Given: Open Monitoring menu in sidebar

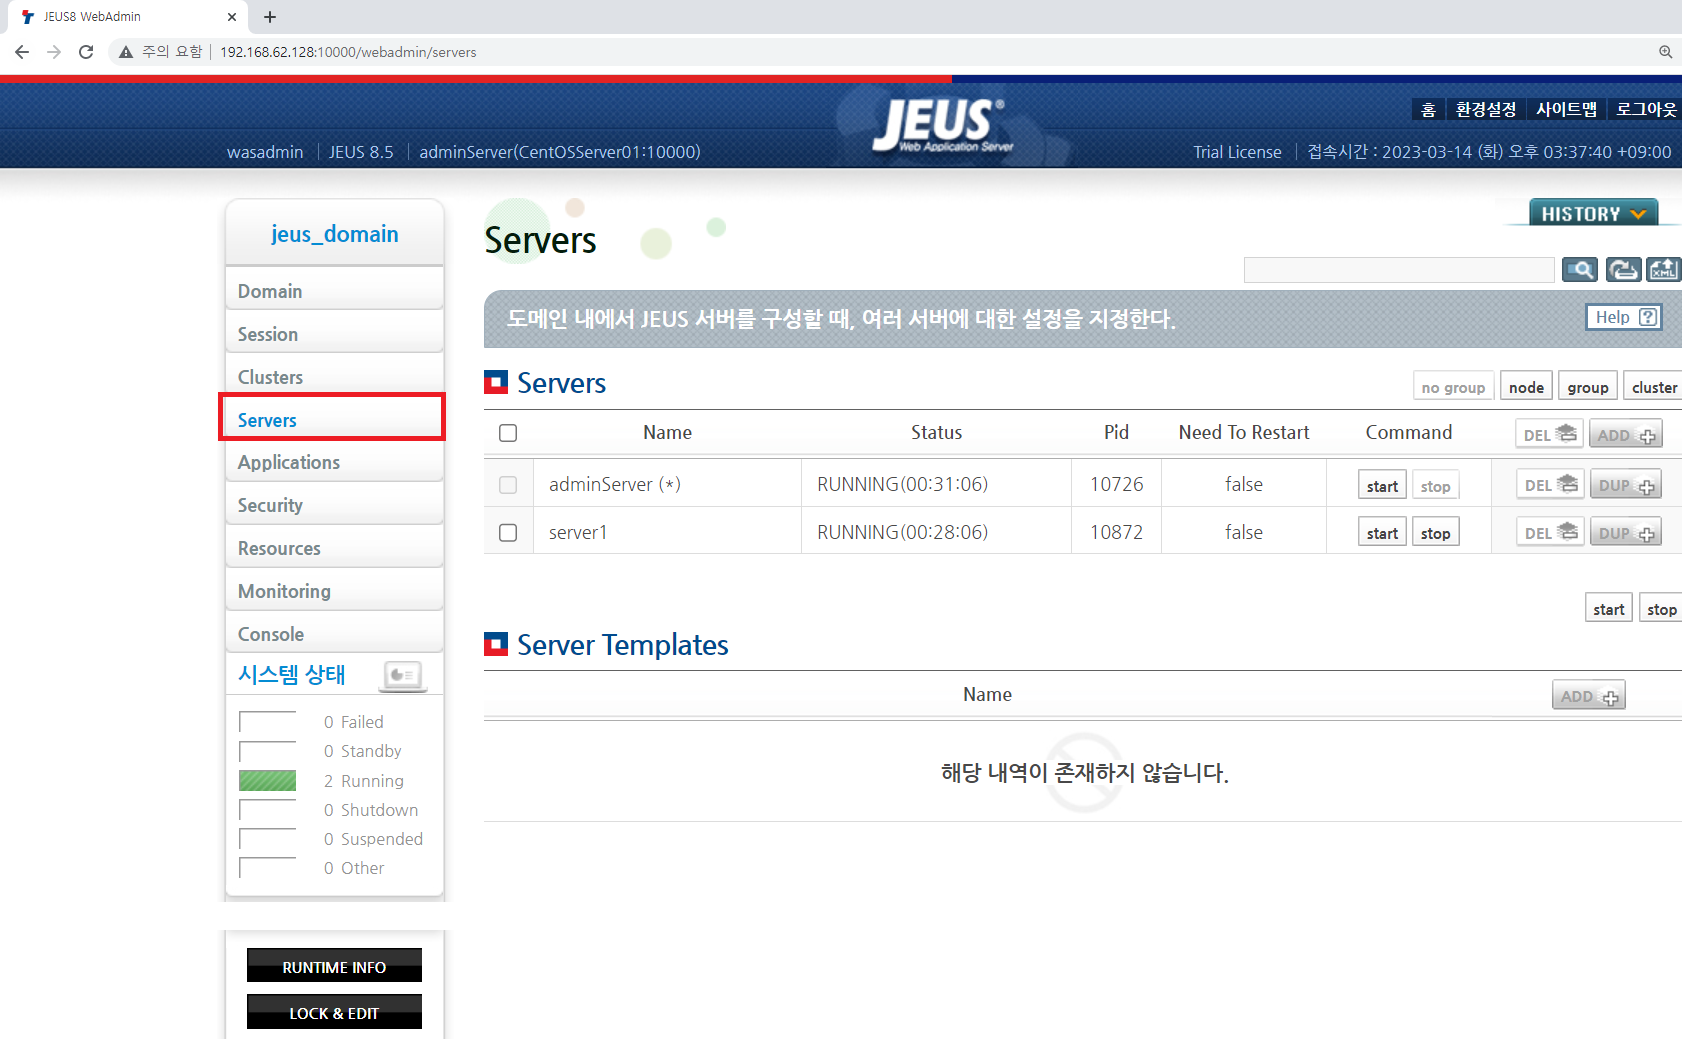Looking at the screenshot, I should [x=334, y=591].
